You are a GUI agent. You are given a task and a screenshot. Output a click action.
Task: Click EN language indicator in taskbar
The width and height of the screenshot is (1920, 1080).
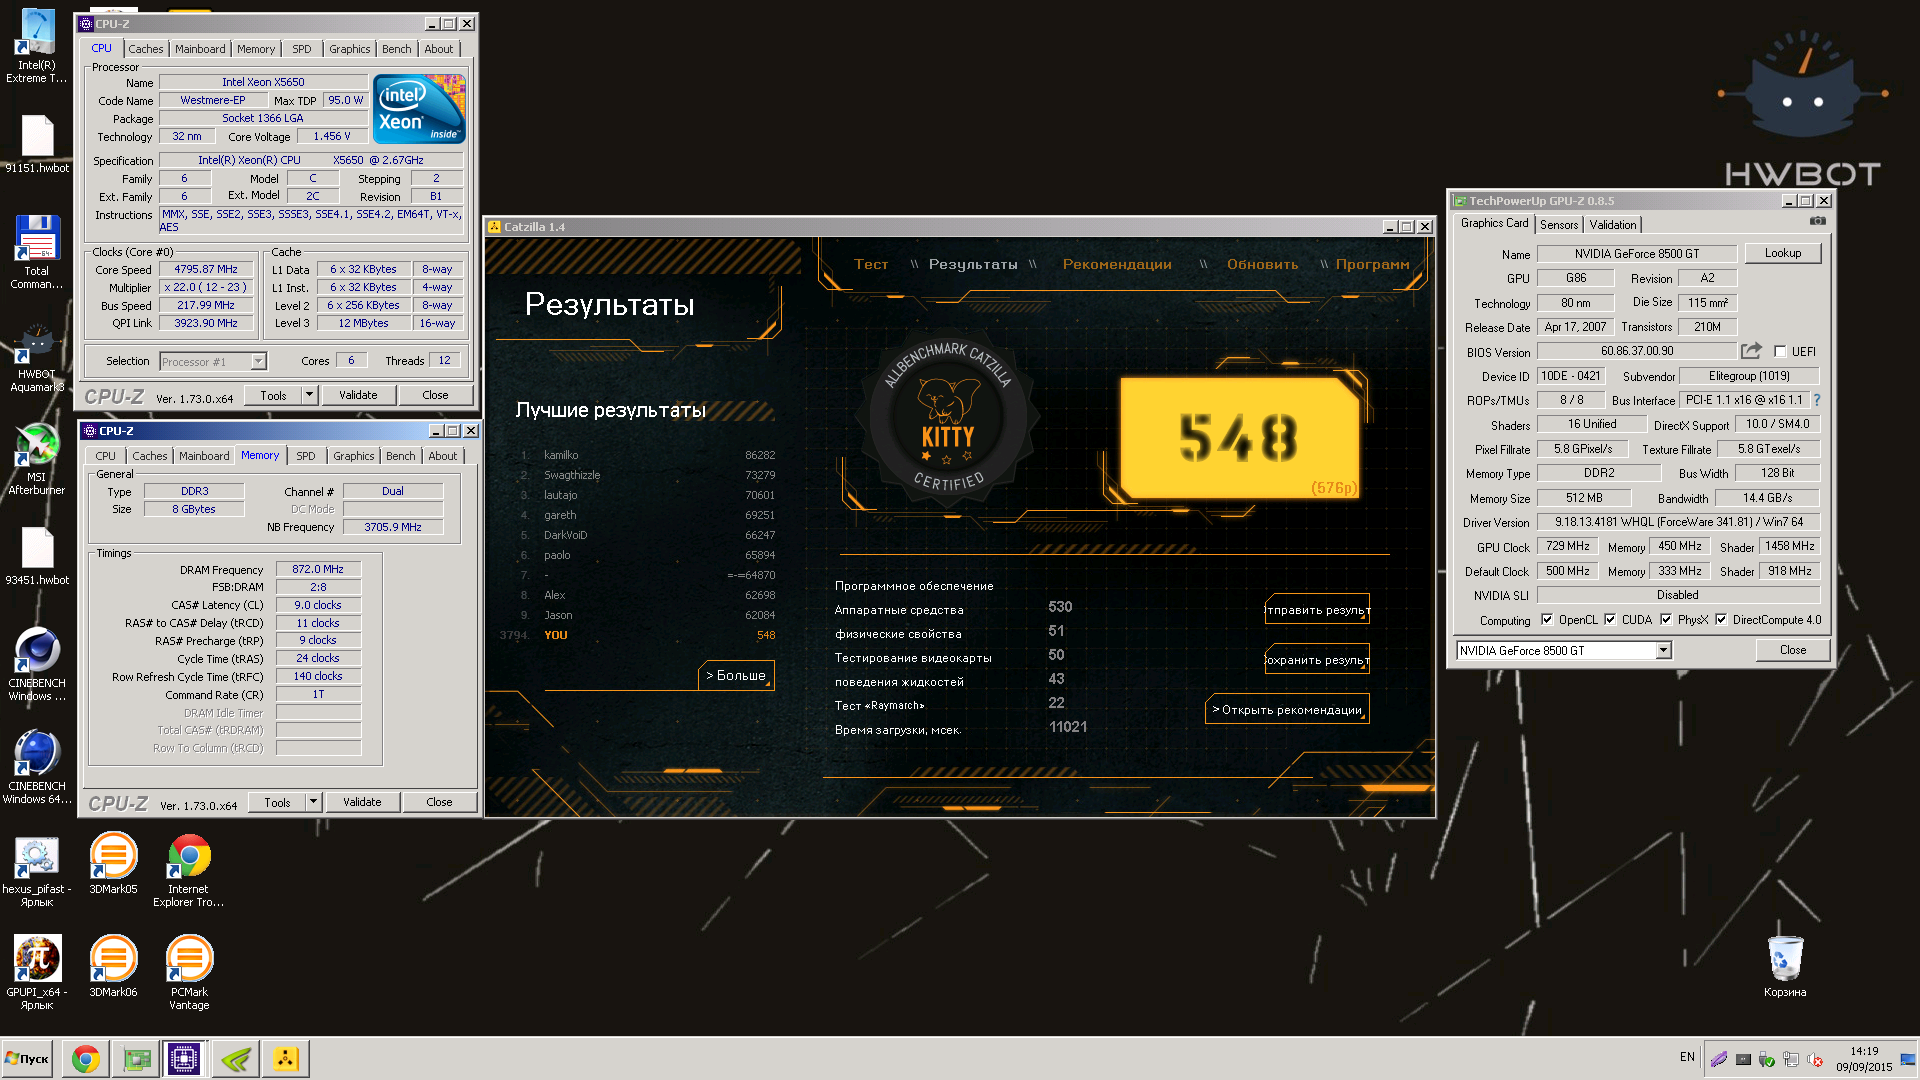click(x=1687, y=1057)
